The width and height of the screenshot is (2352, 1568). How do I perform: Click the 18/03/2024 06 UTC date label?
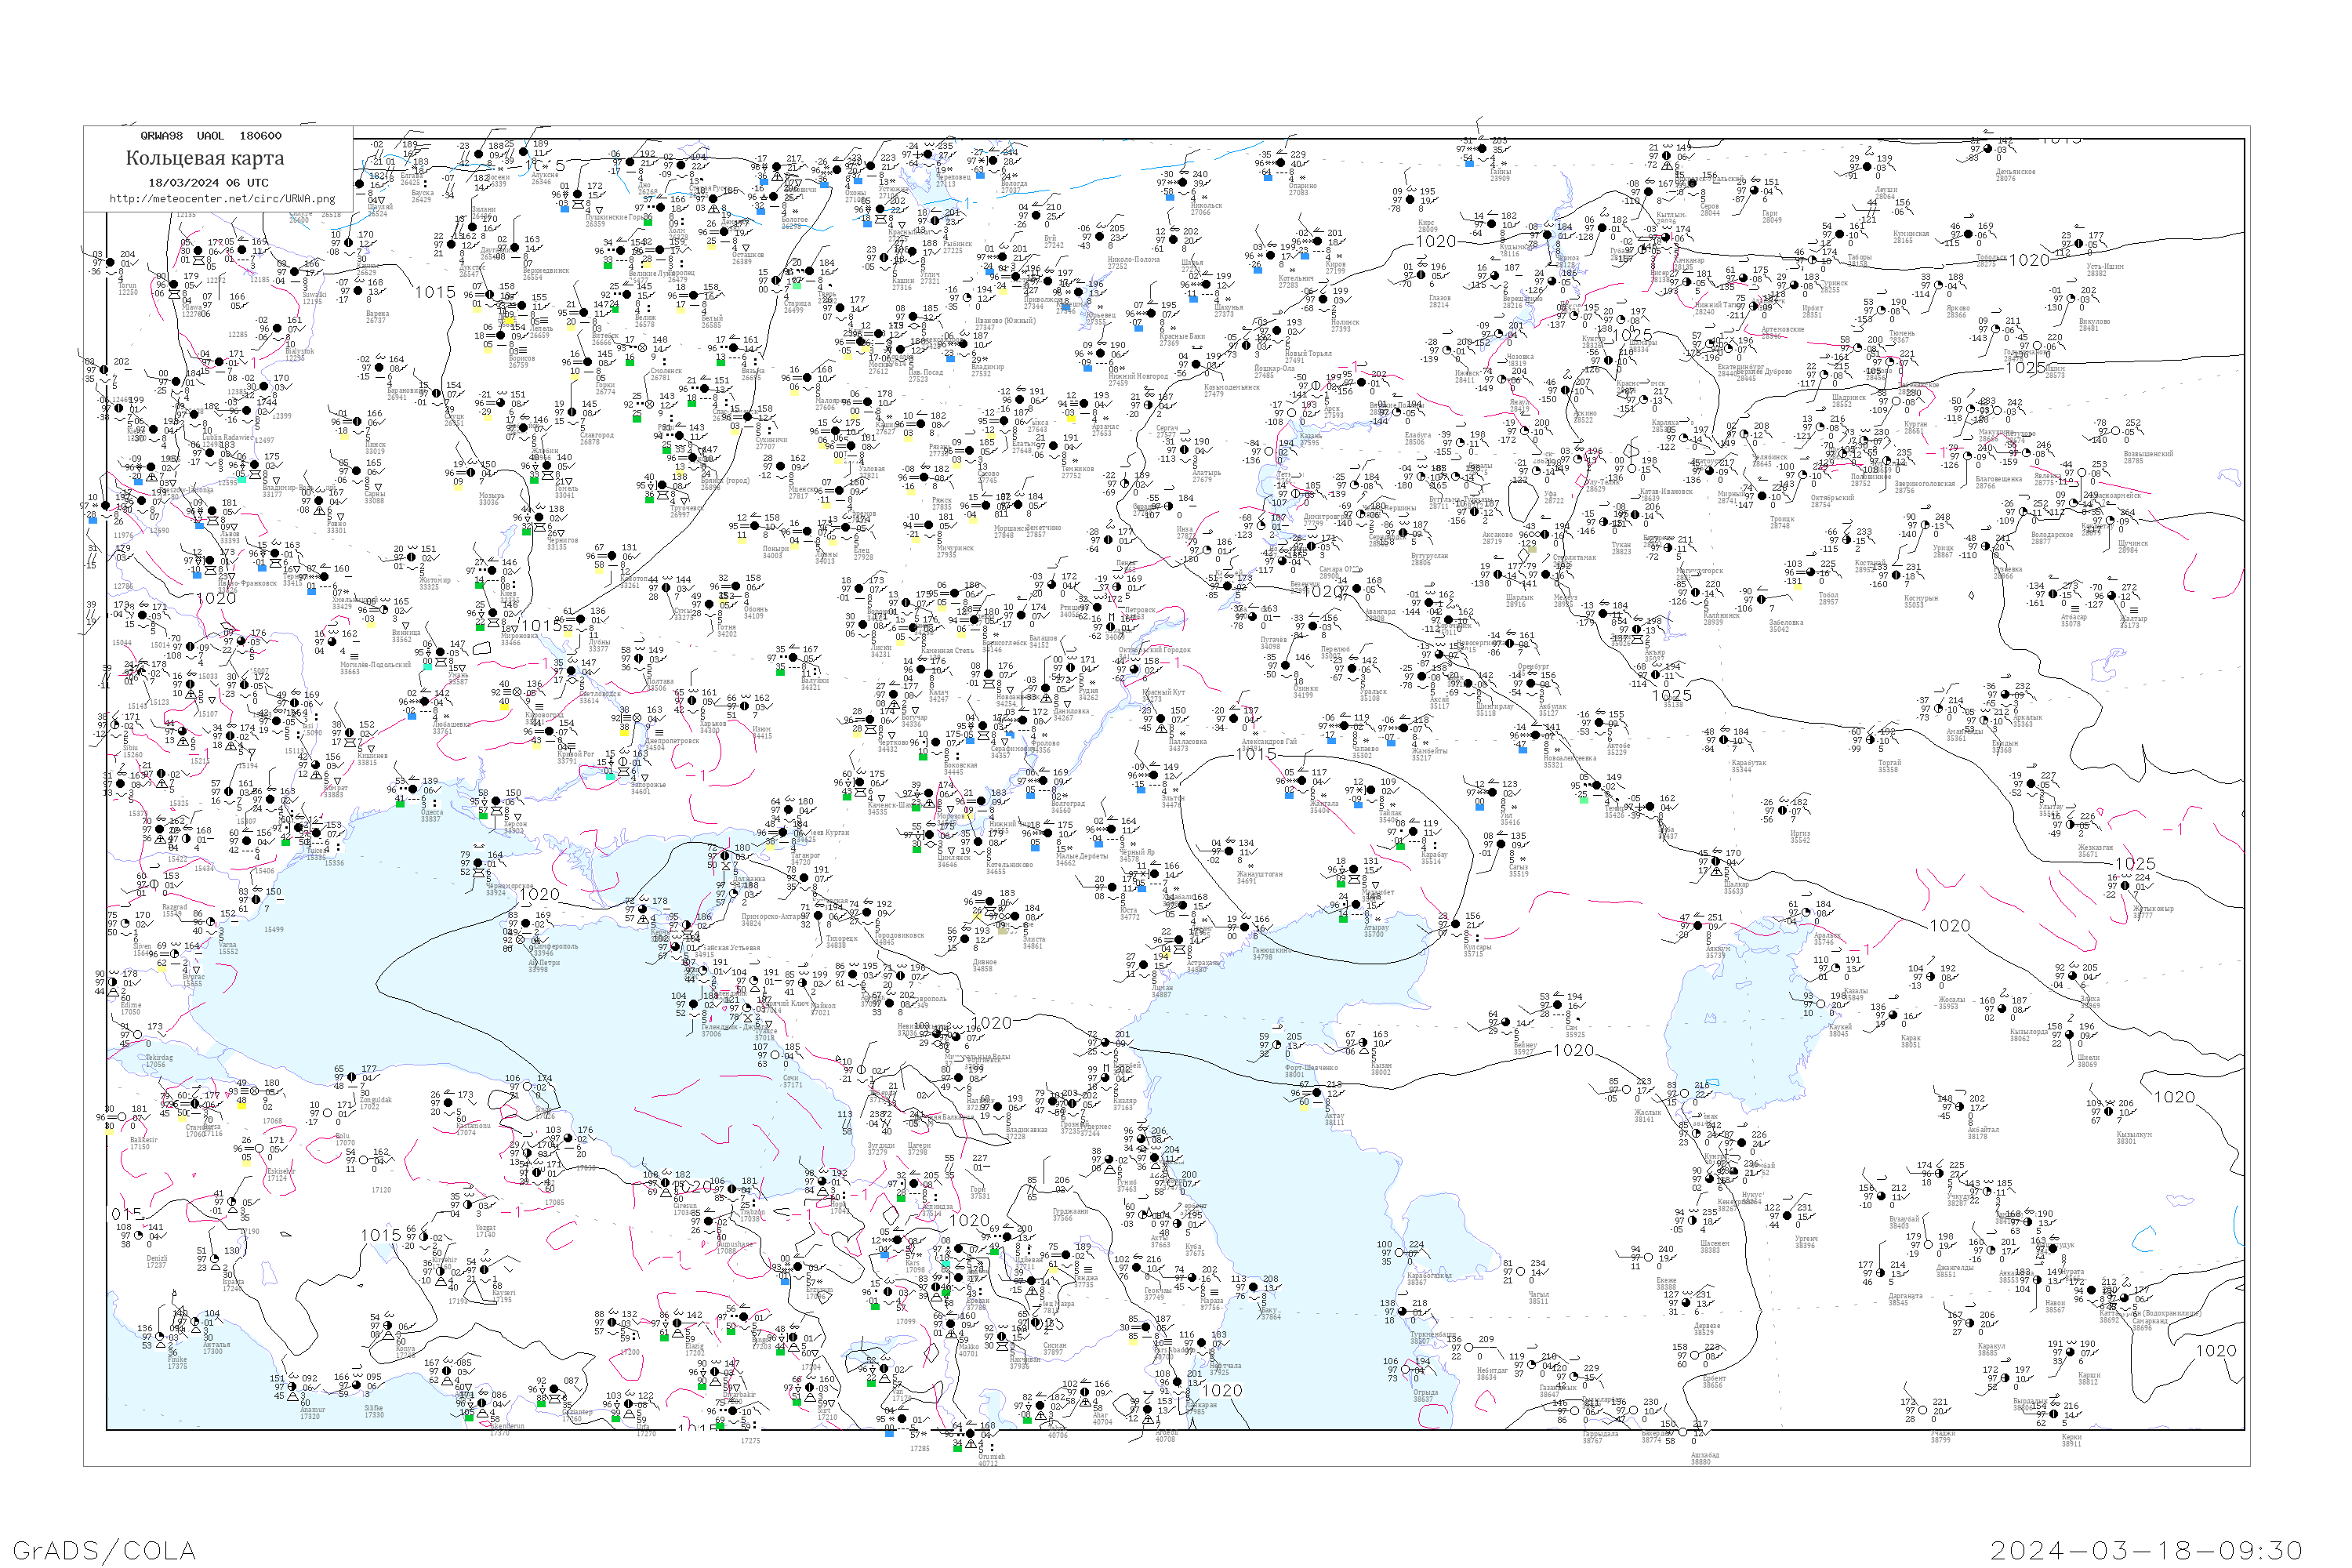[x=209, y=183]
